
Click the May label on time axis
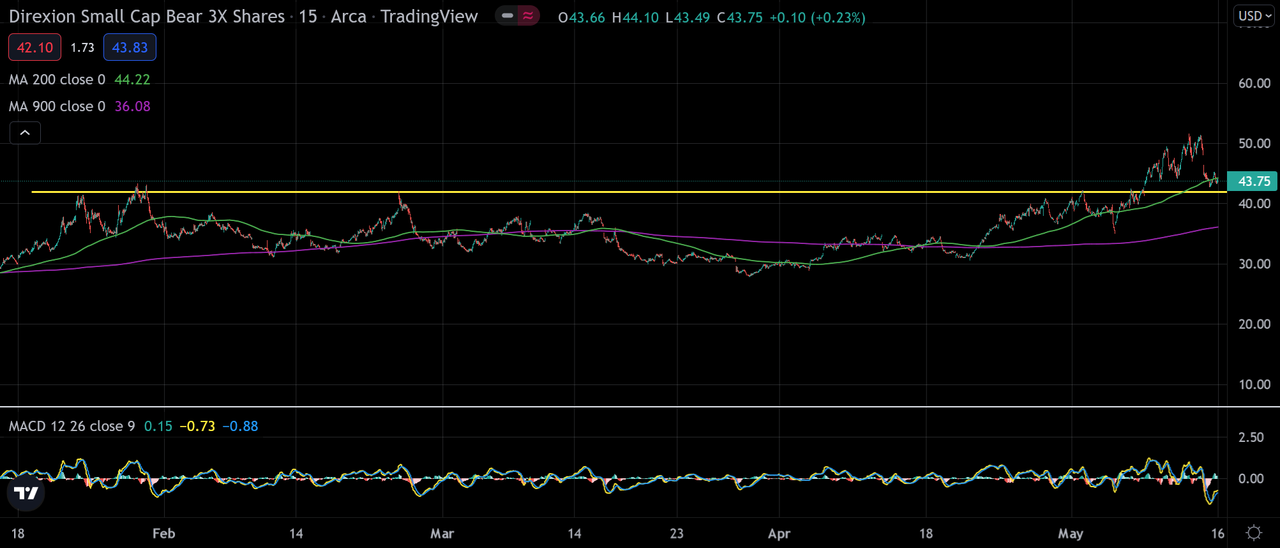click(1071, 532)
